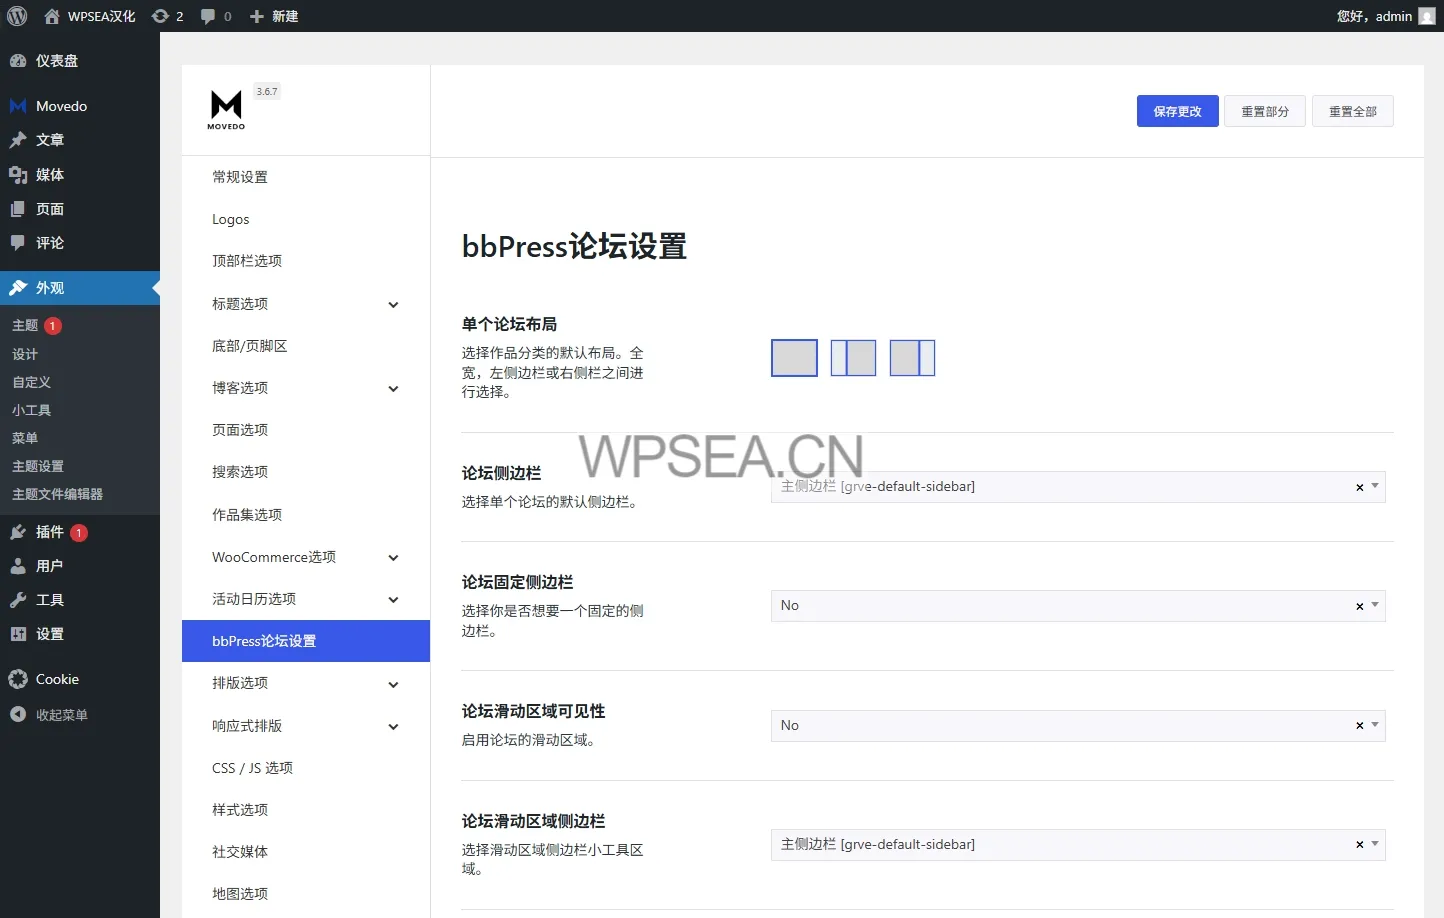Click the 保存更改 button
Image resolution: width=1444 pixels, height=918 pixels.
pyautogui.click(x=1177, y=111)
